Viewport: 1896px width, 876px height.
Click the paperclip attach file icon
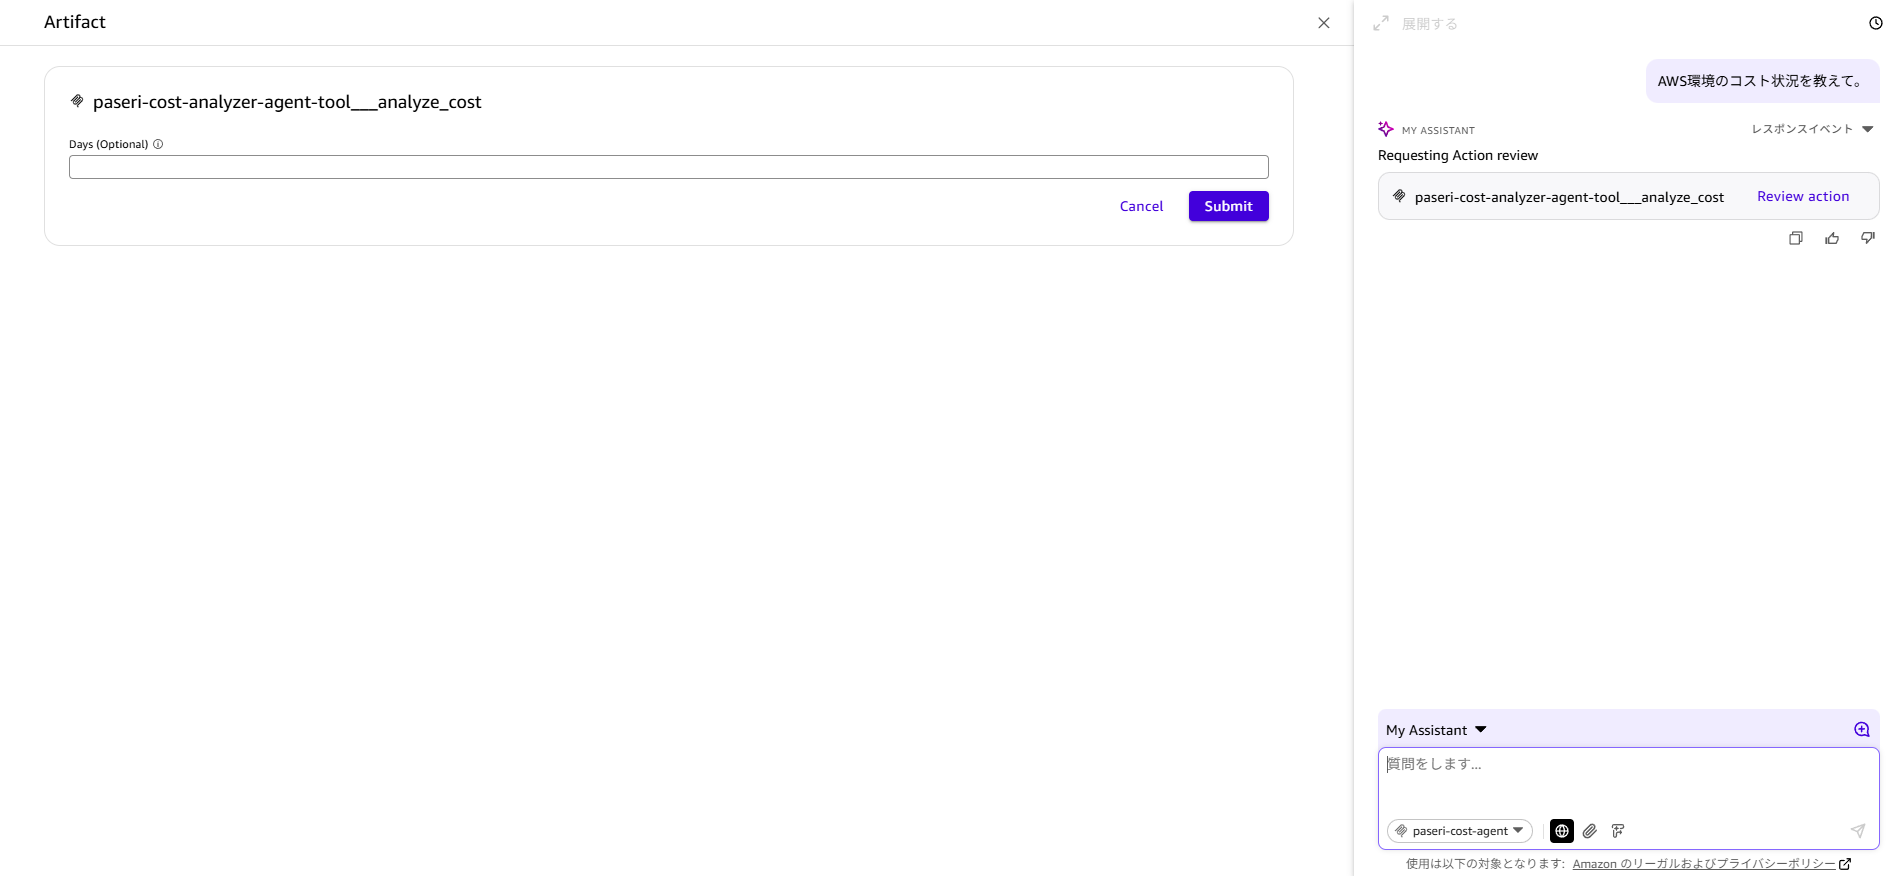(1590, 831)
